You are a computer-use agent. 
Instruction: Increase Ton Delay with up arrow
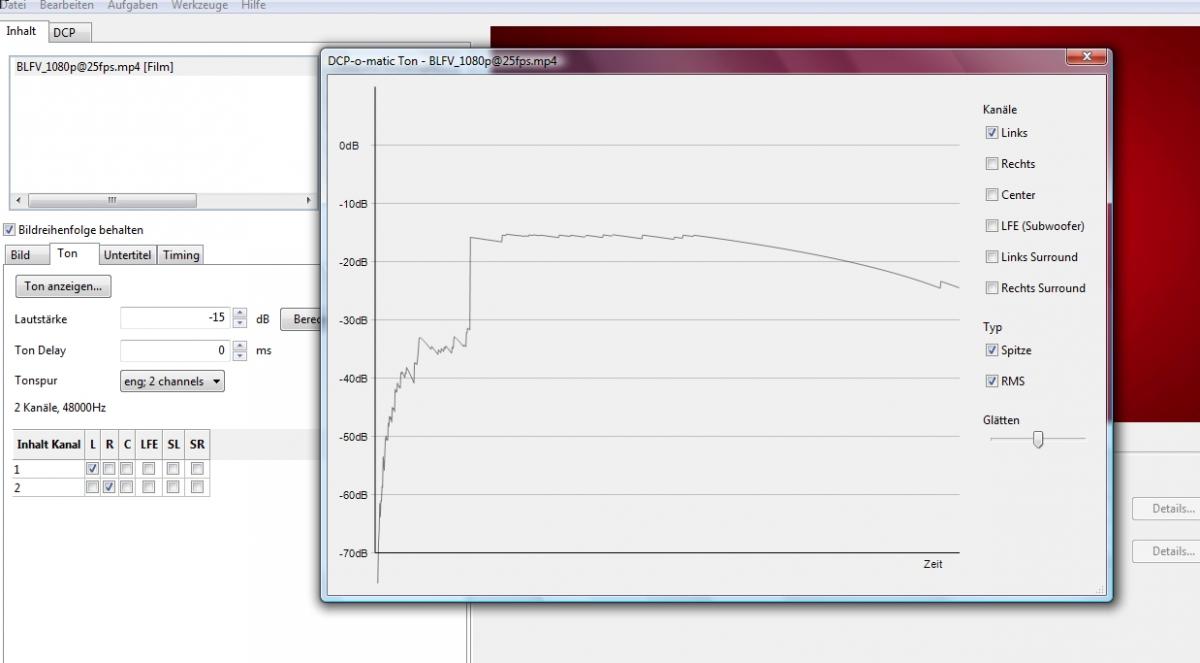[239, 346]
